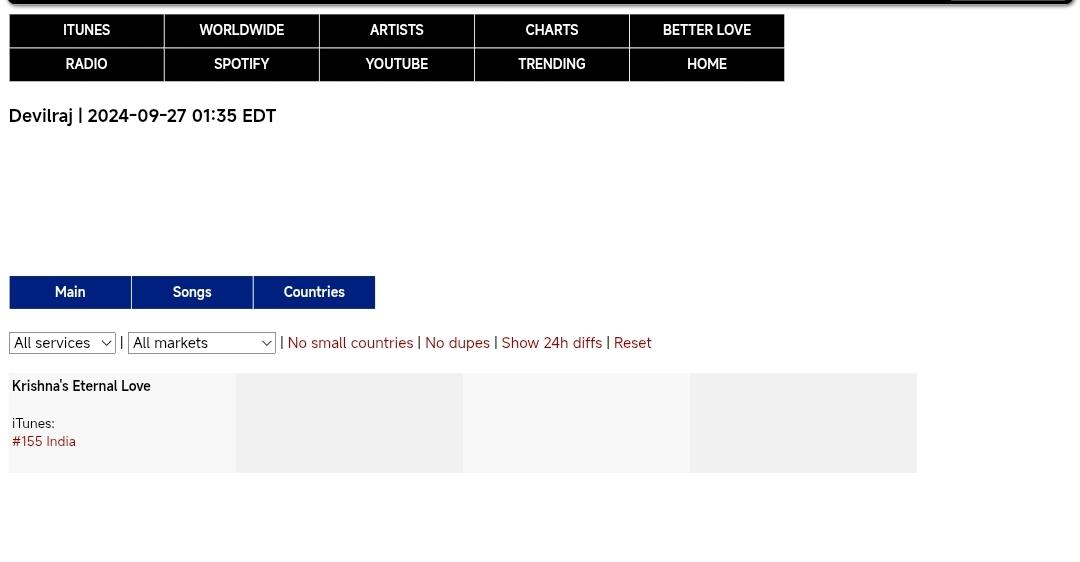View the Trending page
1080x562 pixels.
click(551, 65)
